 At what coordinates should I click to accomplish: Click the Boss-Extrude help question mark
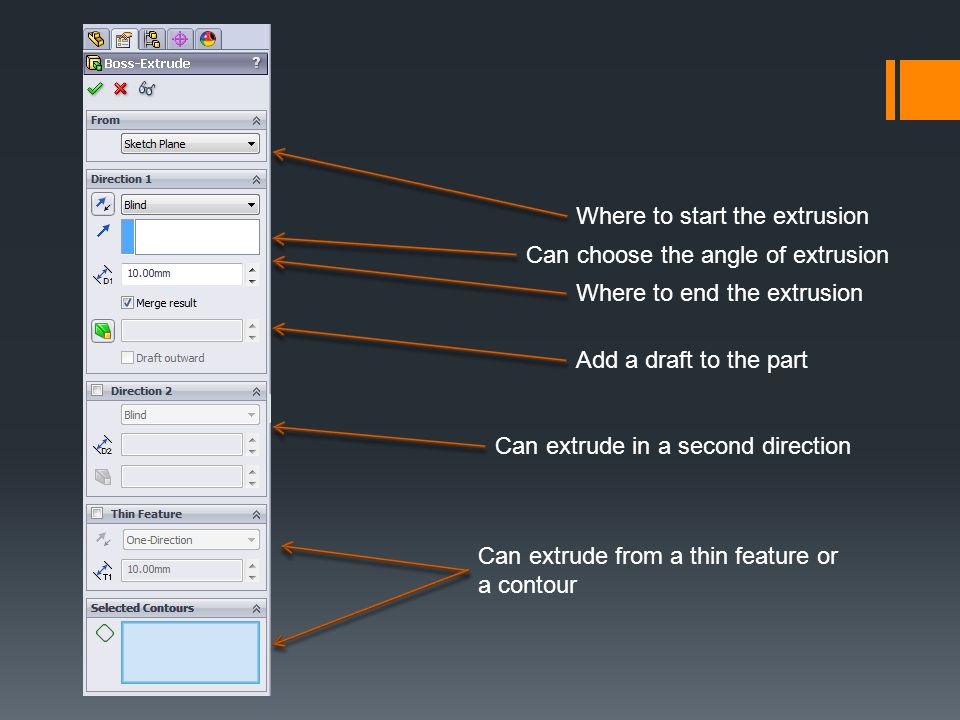[256, 62]
